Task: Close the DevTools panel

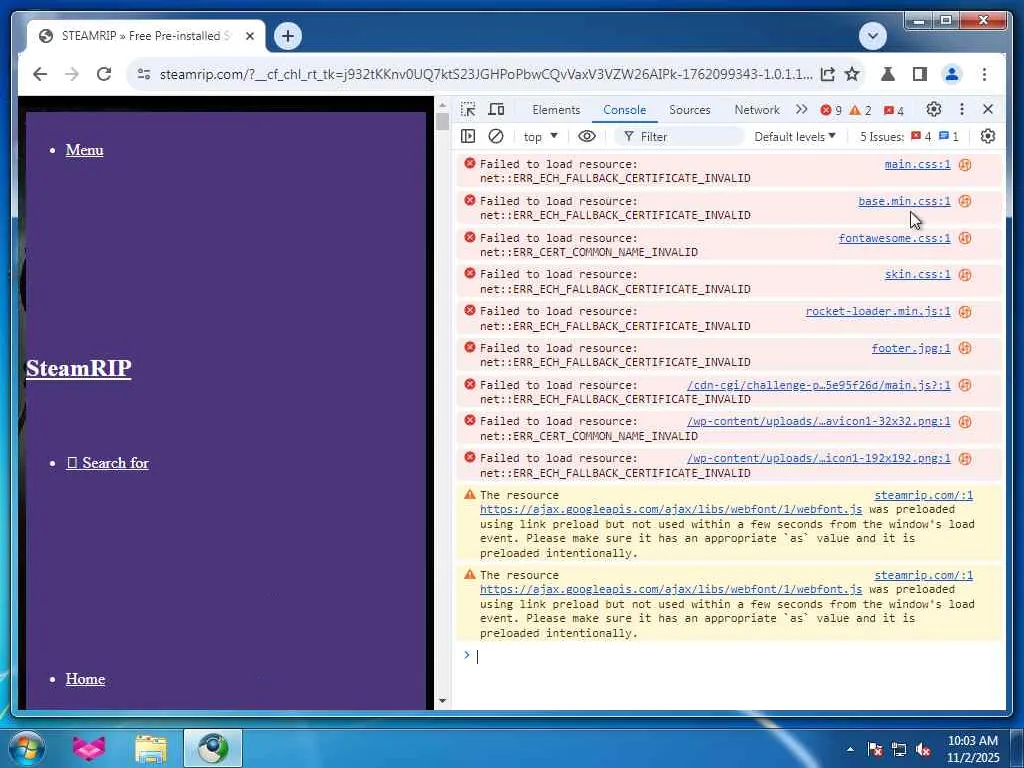Action: coord(988,109)
